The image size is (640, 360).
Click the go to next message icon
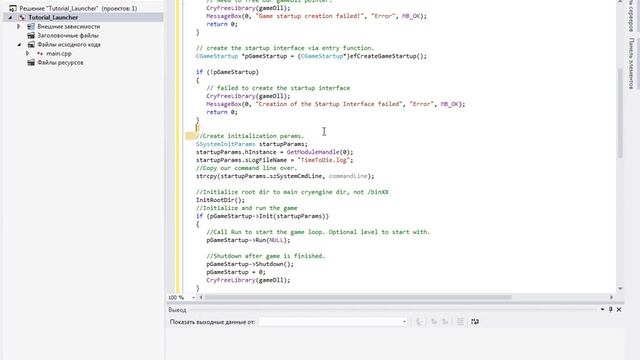[445, 322]
